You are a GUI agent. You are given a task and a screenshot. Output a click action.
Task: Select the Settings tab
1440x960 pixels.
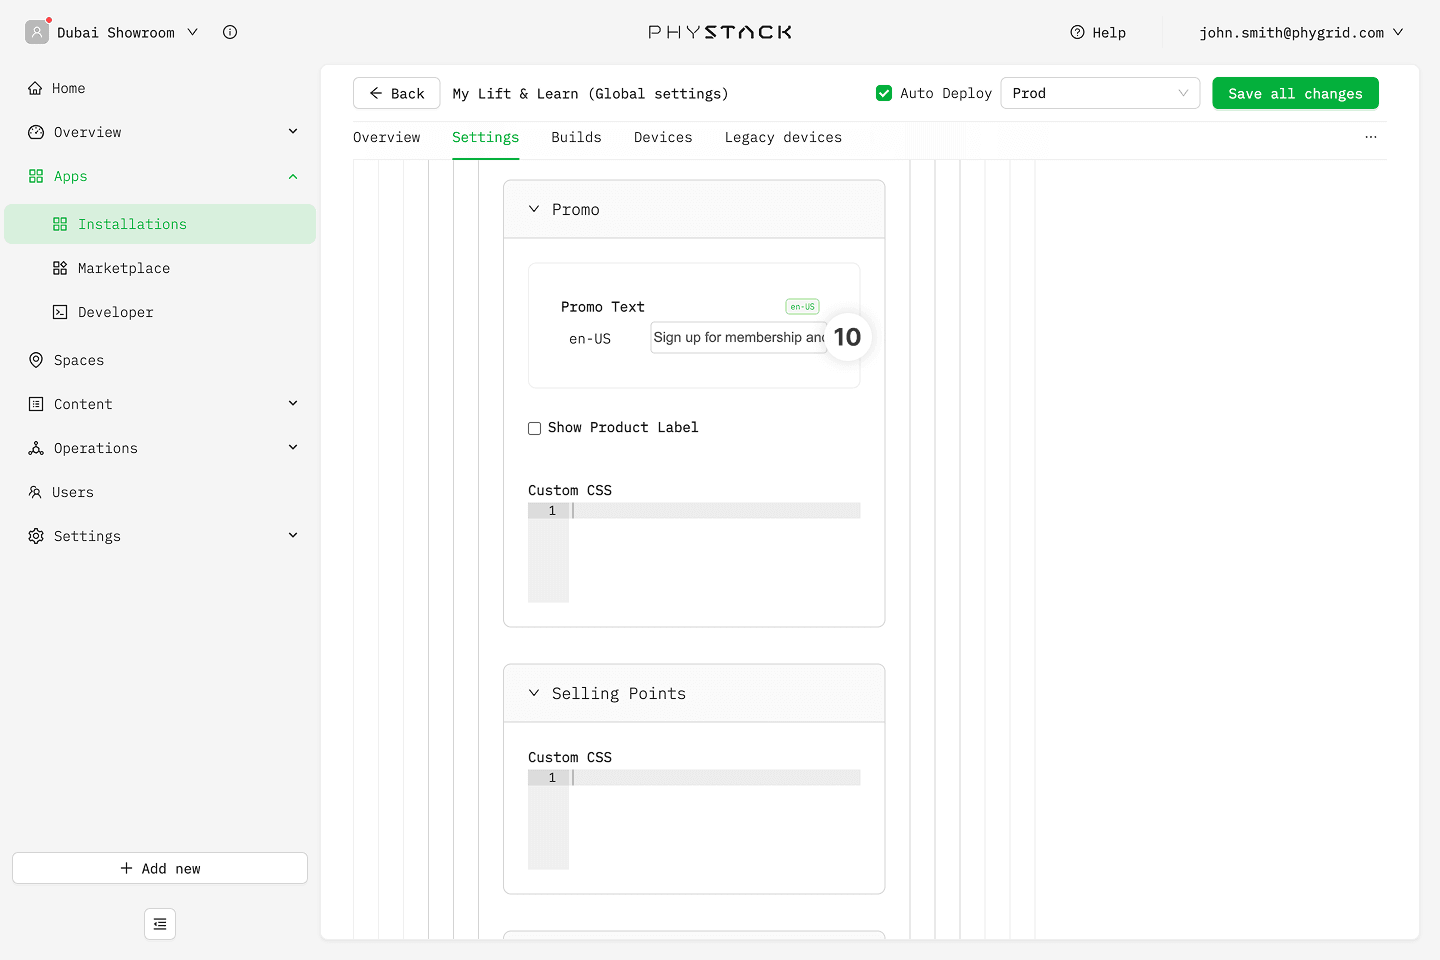485,137
